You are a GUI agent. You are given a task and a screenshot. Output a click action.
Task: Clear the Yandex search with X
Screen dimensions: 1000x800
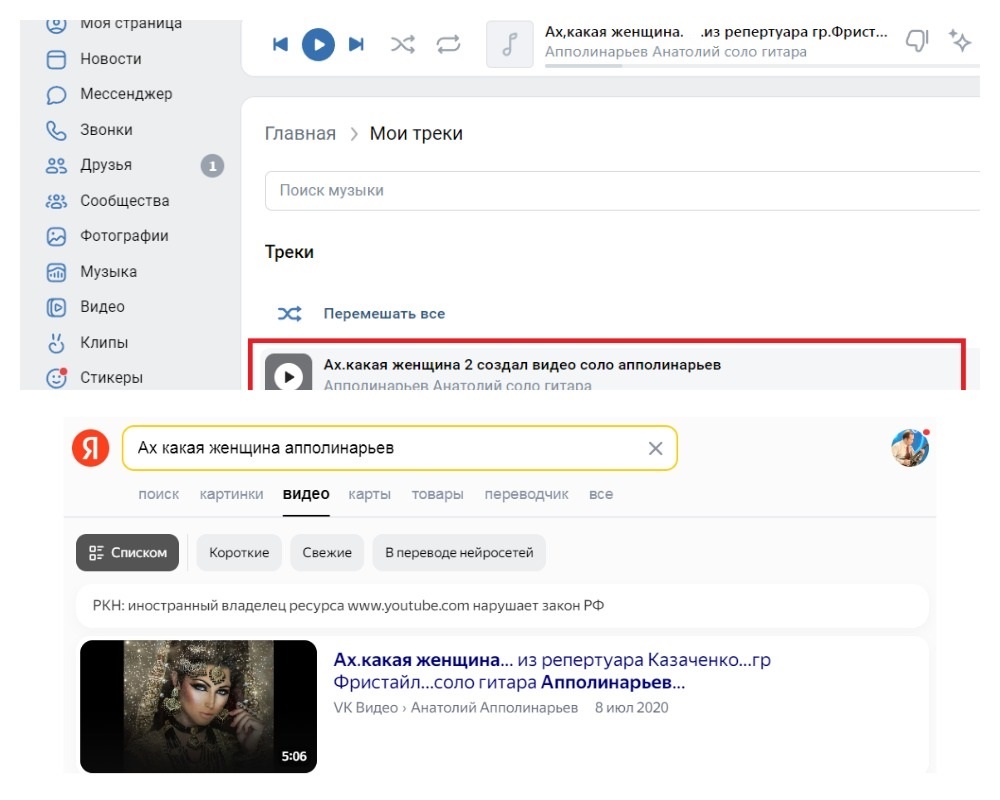click(x=656, y=448)
